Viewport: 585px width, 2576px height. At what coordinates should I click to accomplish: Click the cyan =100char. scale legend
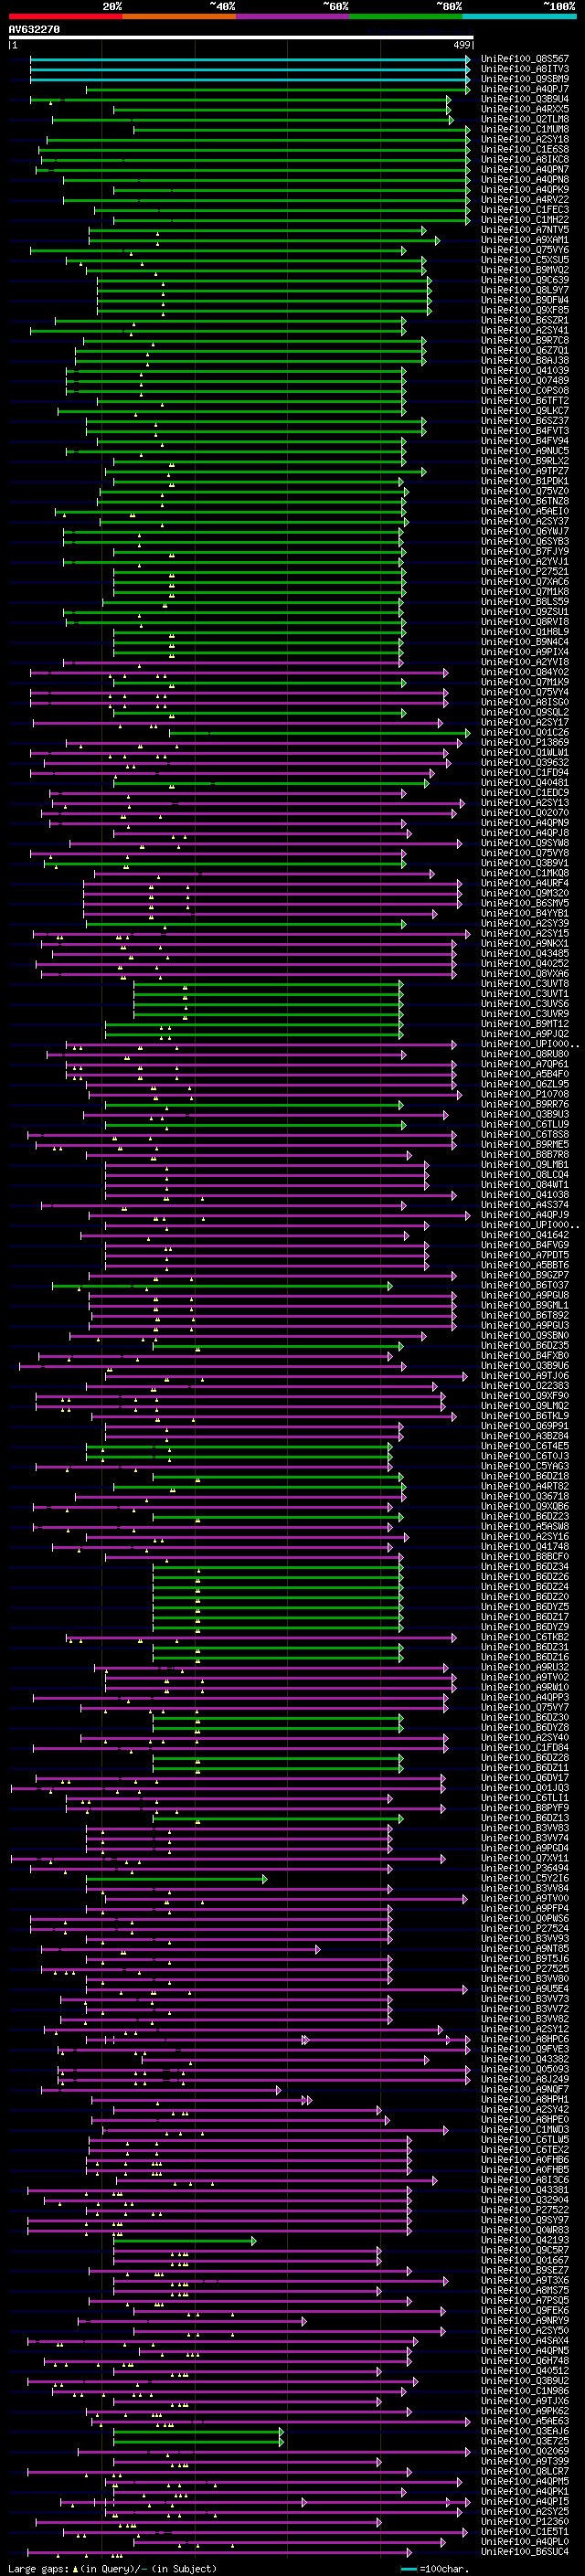coord(433,2569)
